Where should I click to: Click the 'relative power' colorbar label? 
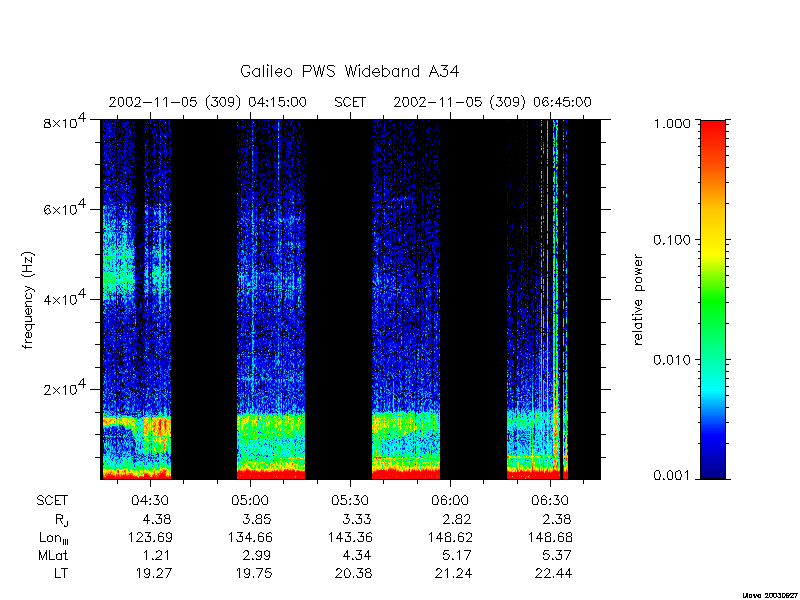click(638, 300)
